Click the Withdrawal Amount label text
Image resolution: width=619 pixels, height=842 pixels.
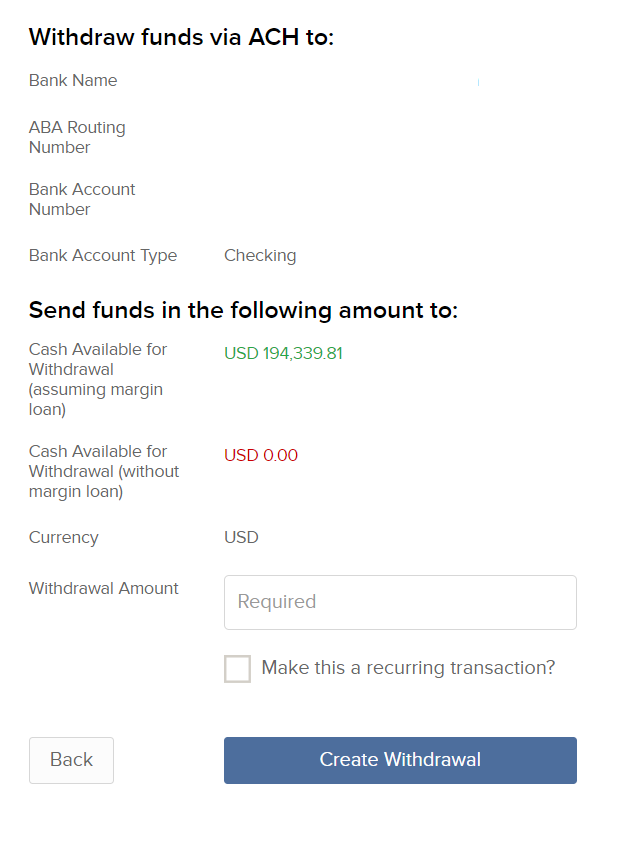pos(104,589)
